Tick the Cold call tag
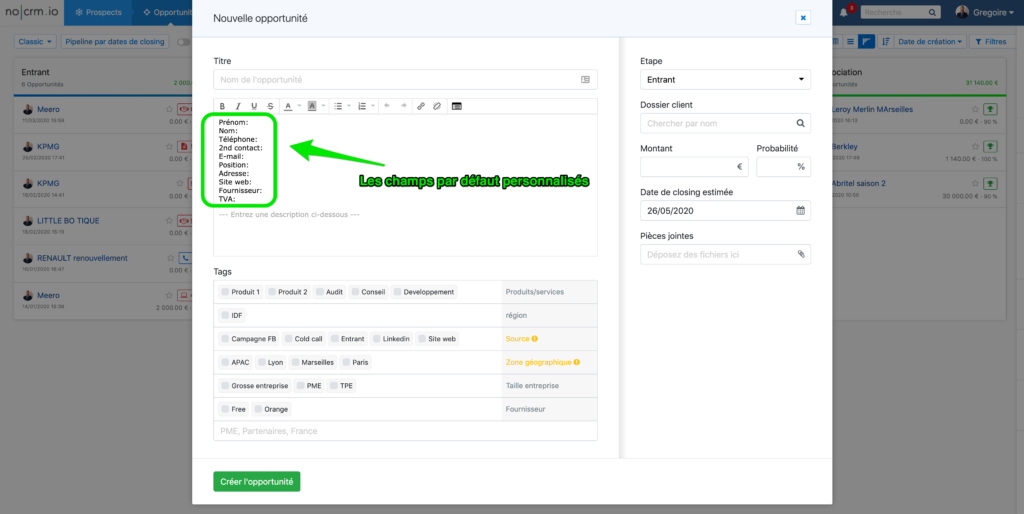Image resolution: width=1024 pixels, height=514 pixels. [288, 339]
